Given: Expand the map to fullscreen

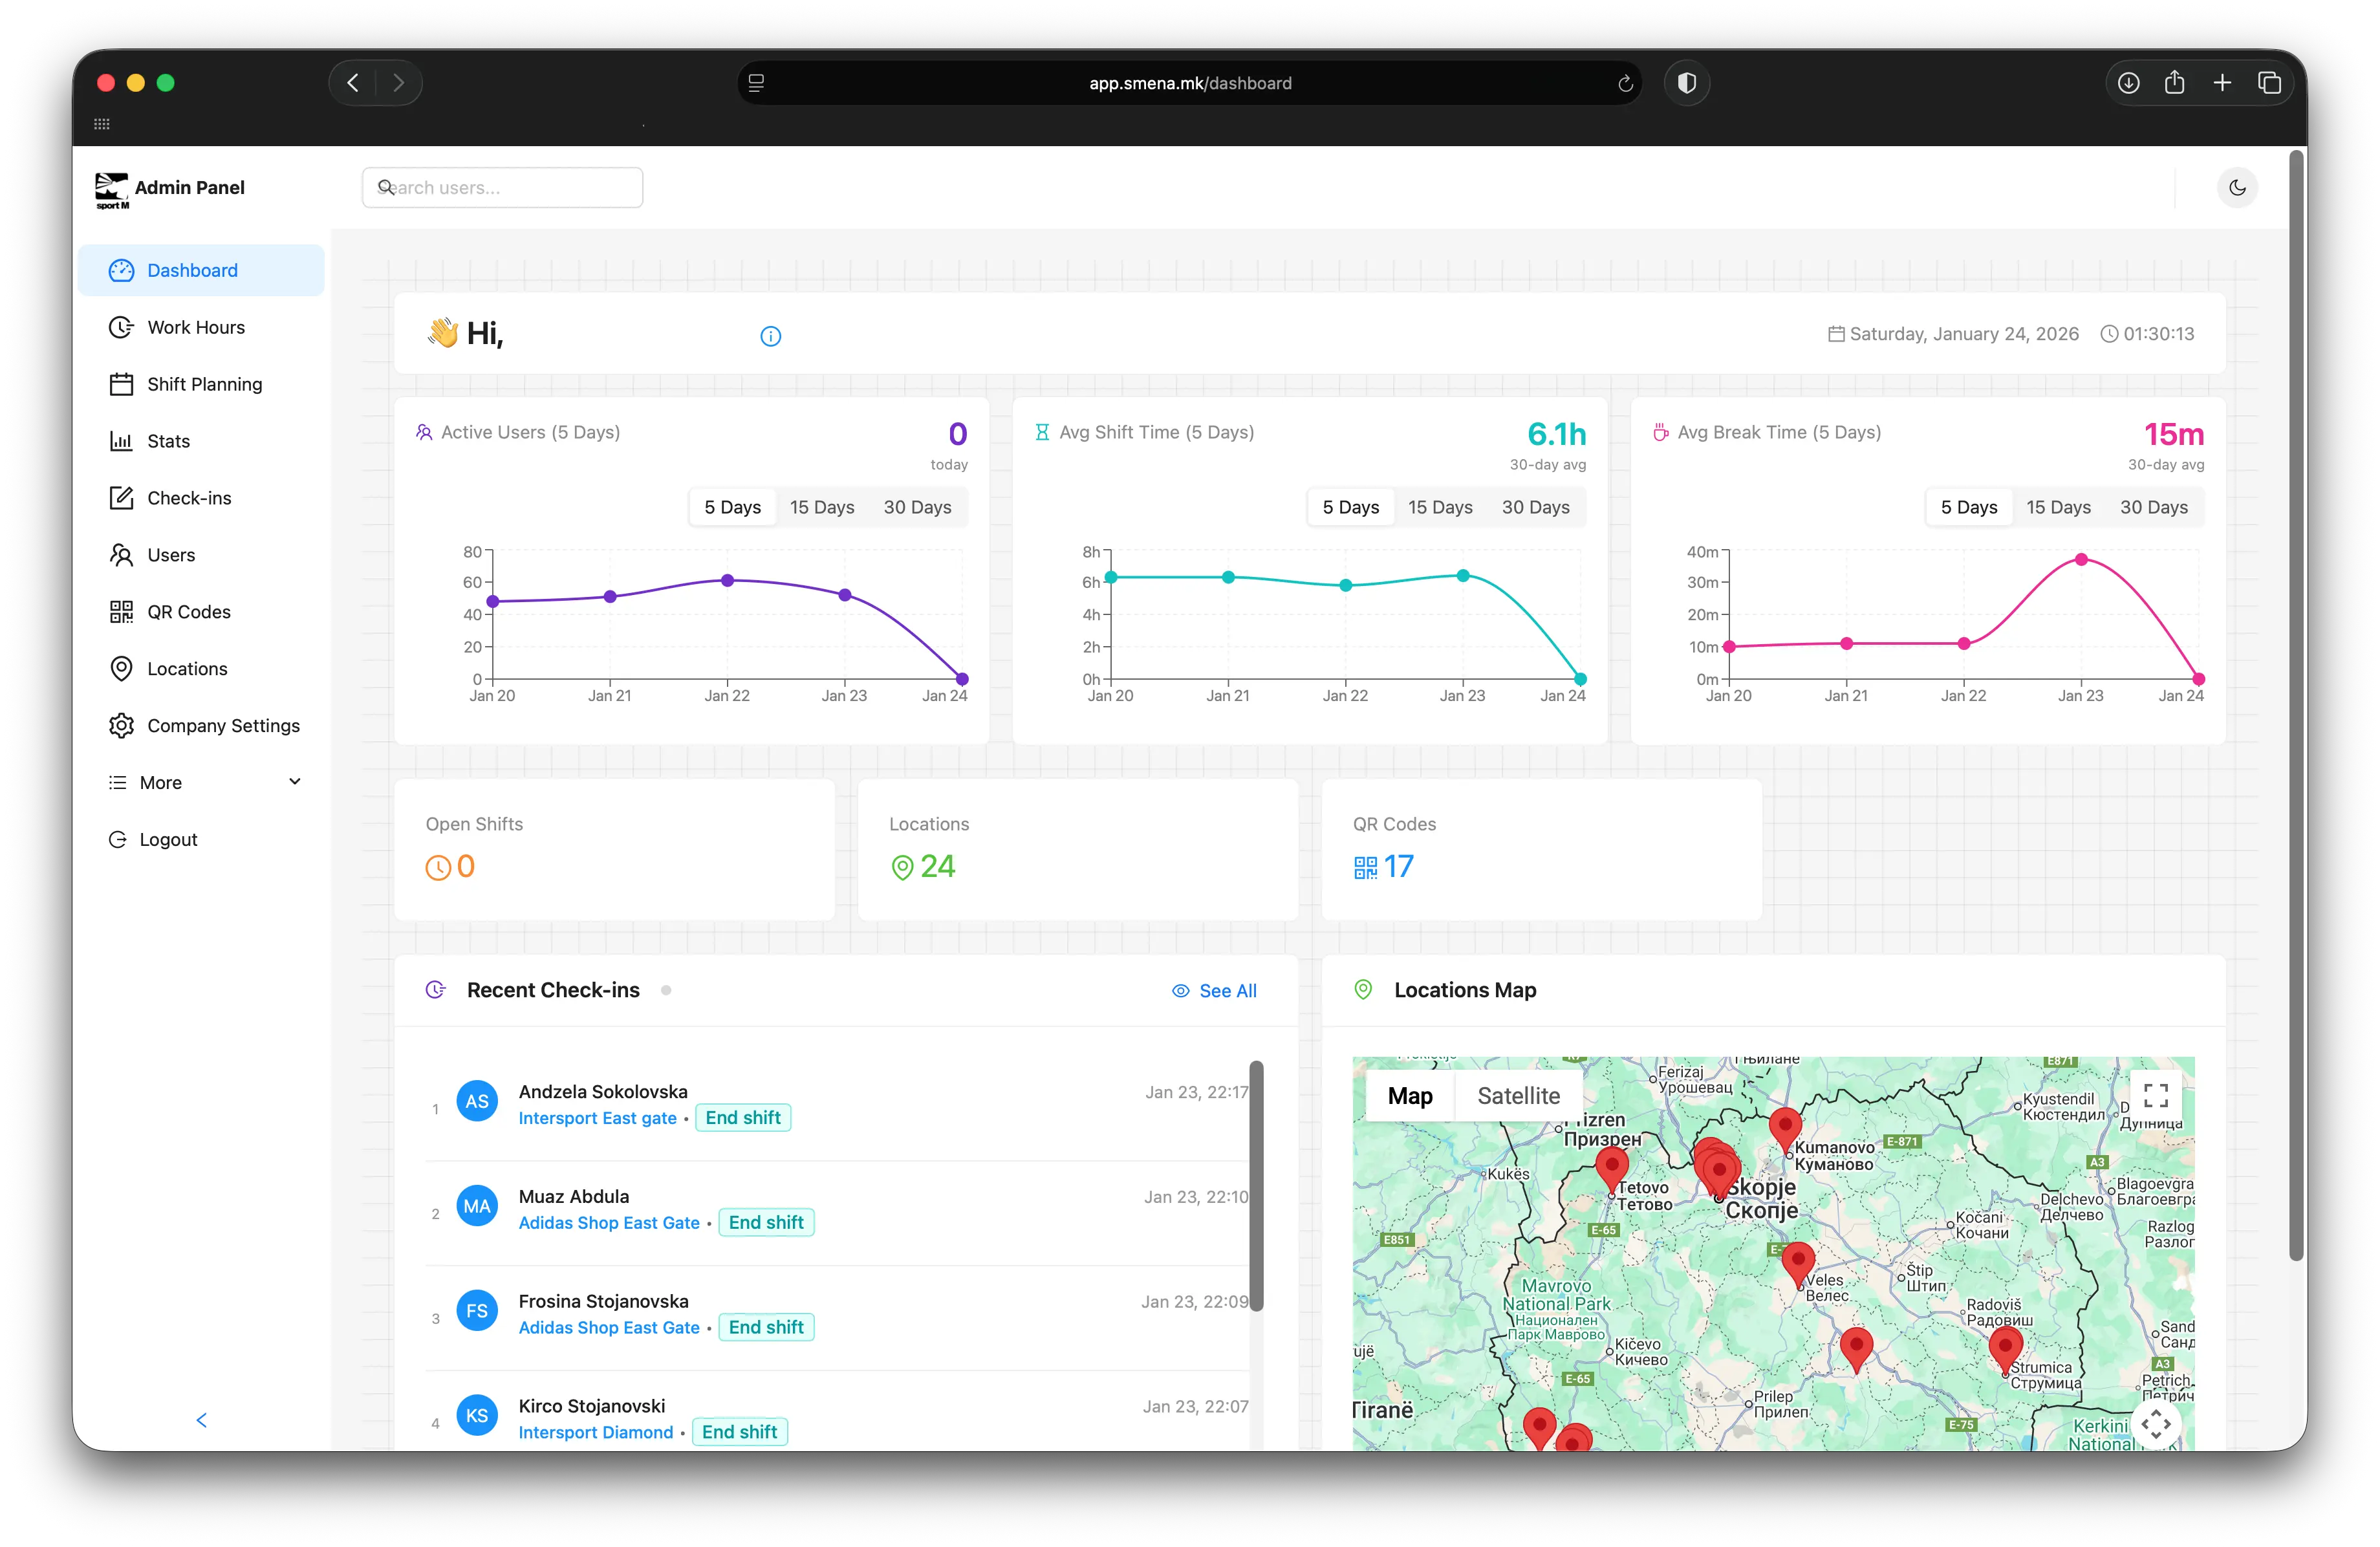Looking at the screenshot, I should coord(2155,1095).
